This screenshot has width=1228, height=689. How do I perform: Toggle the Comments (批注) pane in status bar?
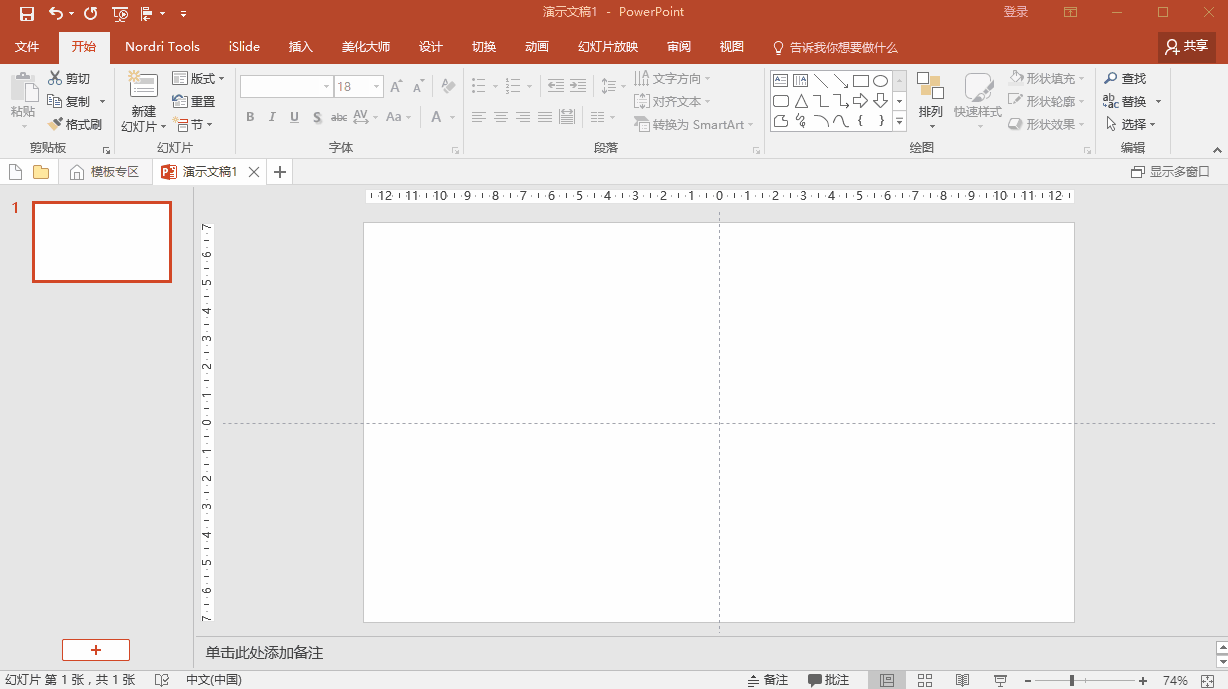[828, 680]
